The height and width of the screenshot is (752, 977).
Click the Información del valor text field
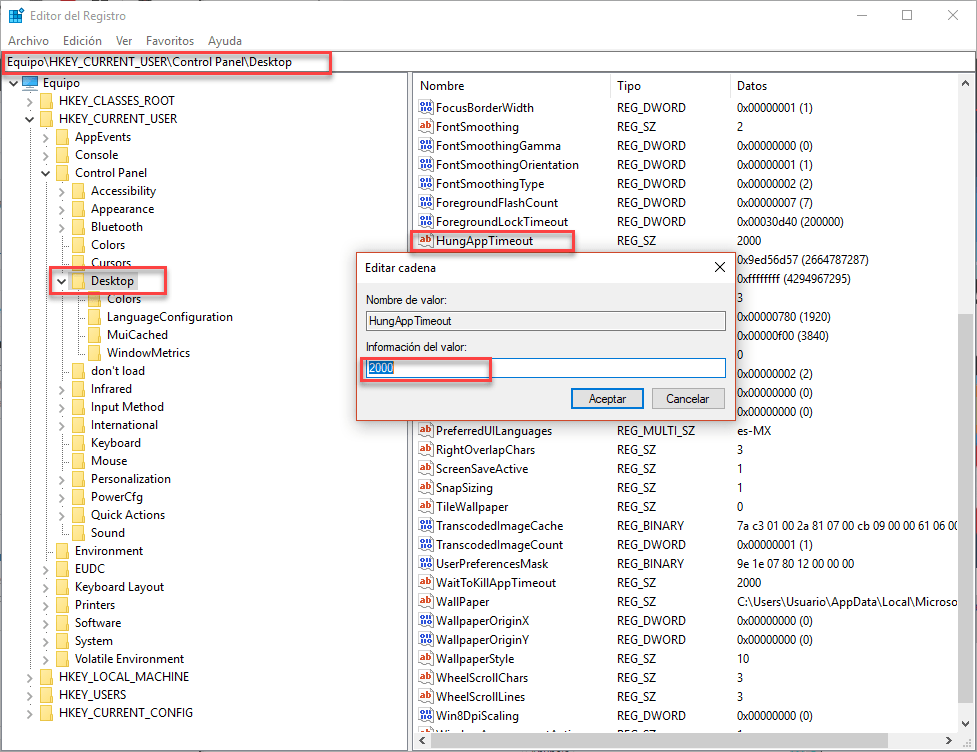pos(545,368)
